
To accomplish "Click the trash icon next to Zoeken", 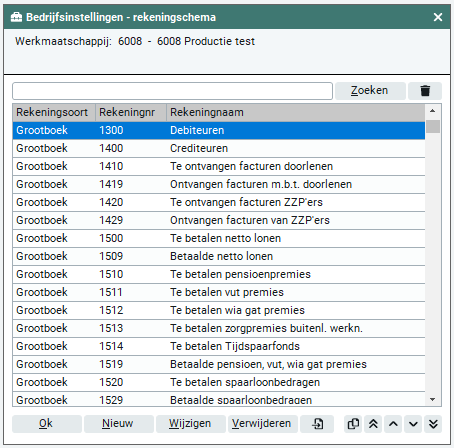I will 425,91.
